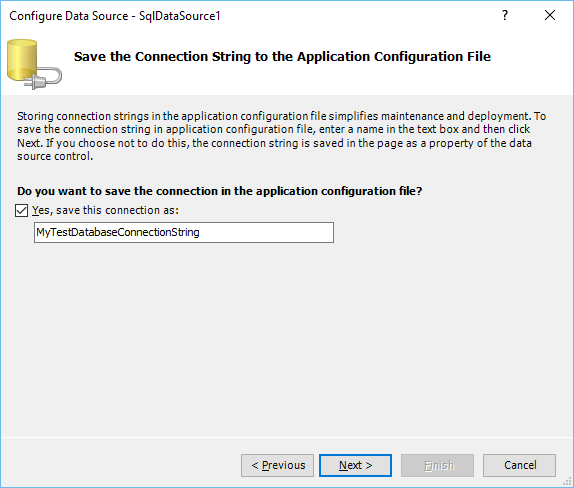Image resolution: width=574 pixels, height=488 pixels.
Task: Open help with the question mark button
Action: [x=505, y=15]
